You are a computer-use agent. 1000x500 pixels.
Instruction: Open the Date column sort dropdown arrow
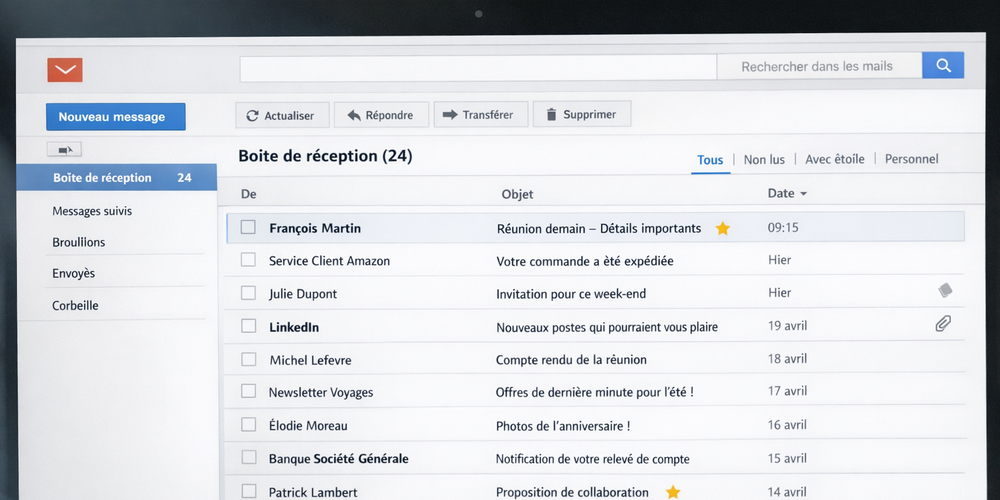coord(803,194)
